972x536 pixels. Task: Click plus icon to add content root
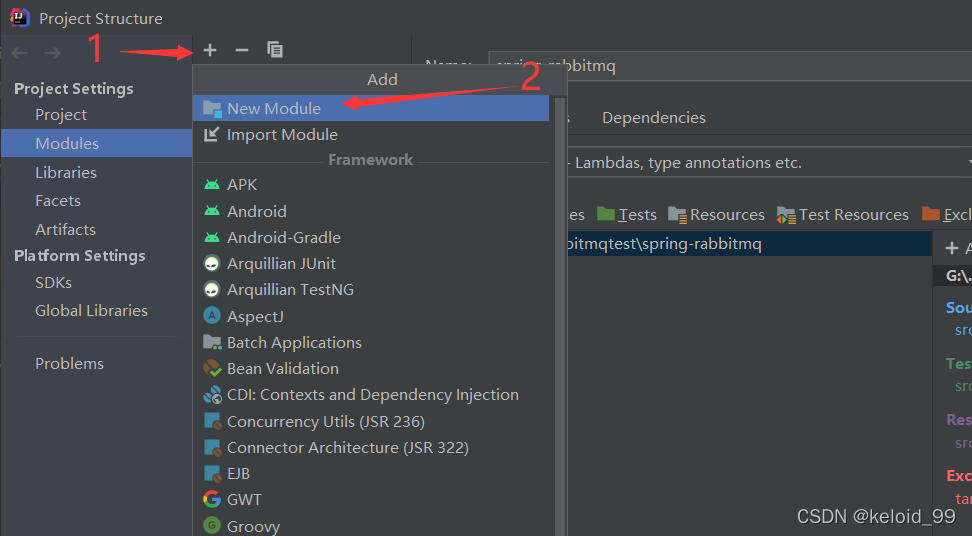point(952,248)
